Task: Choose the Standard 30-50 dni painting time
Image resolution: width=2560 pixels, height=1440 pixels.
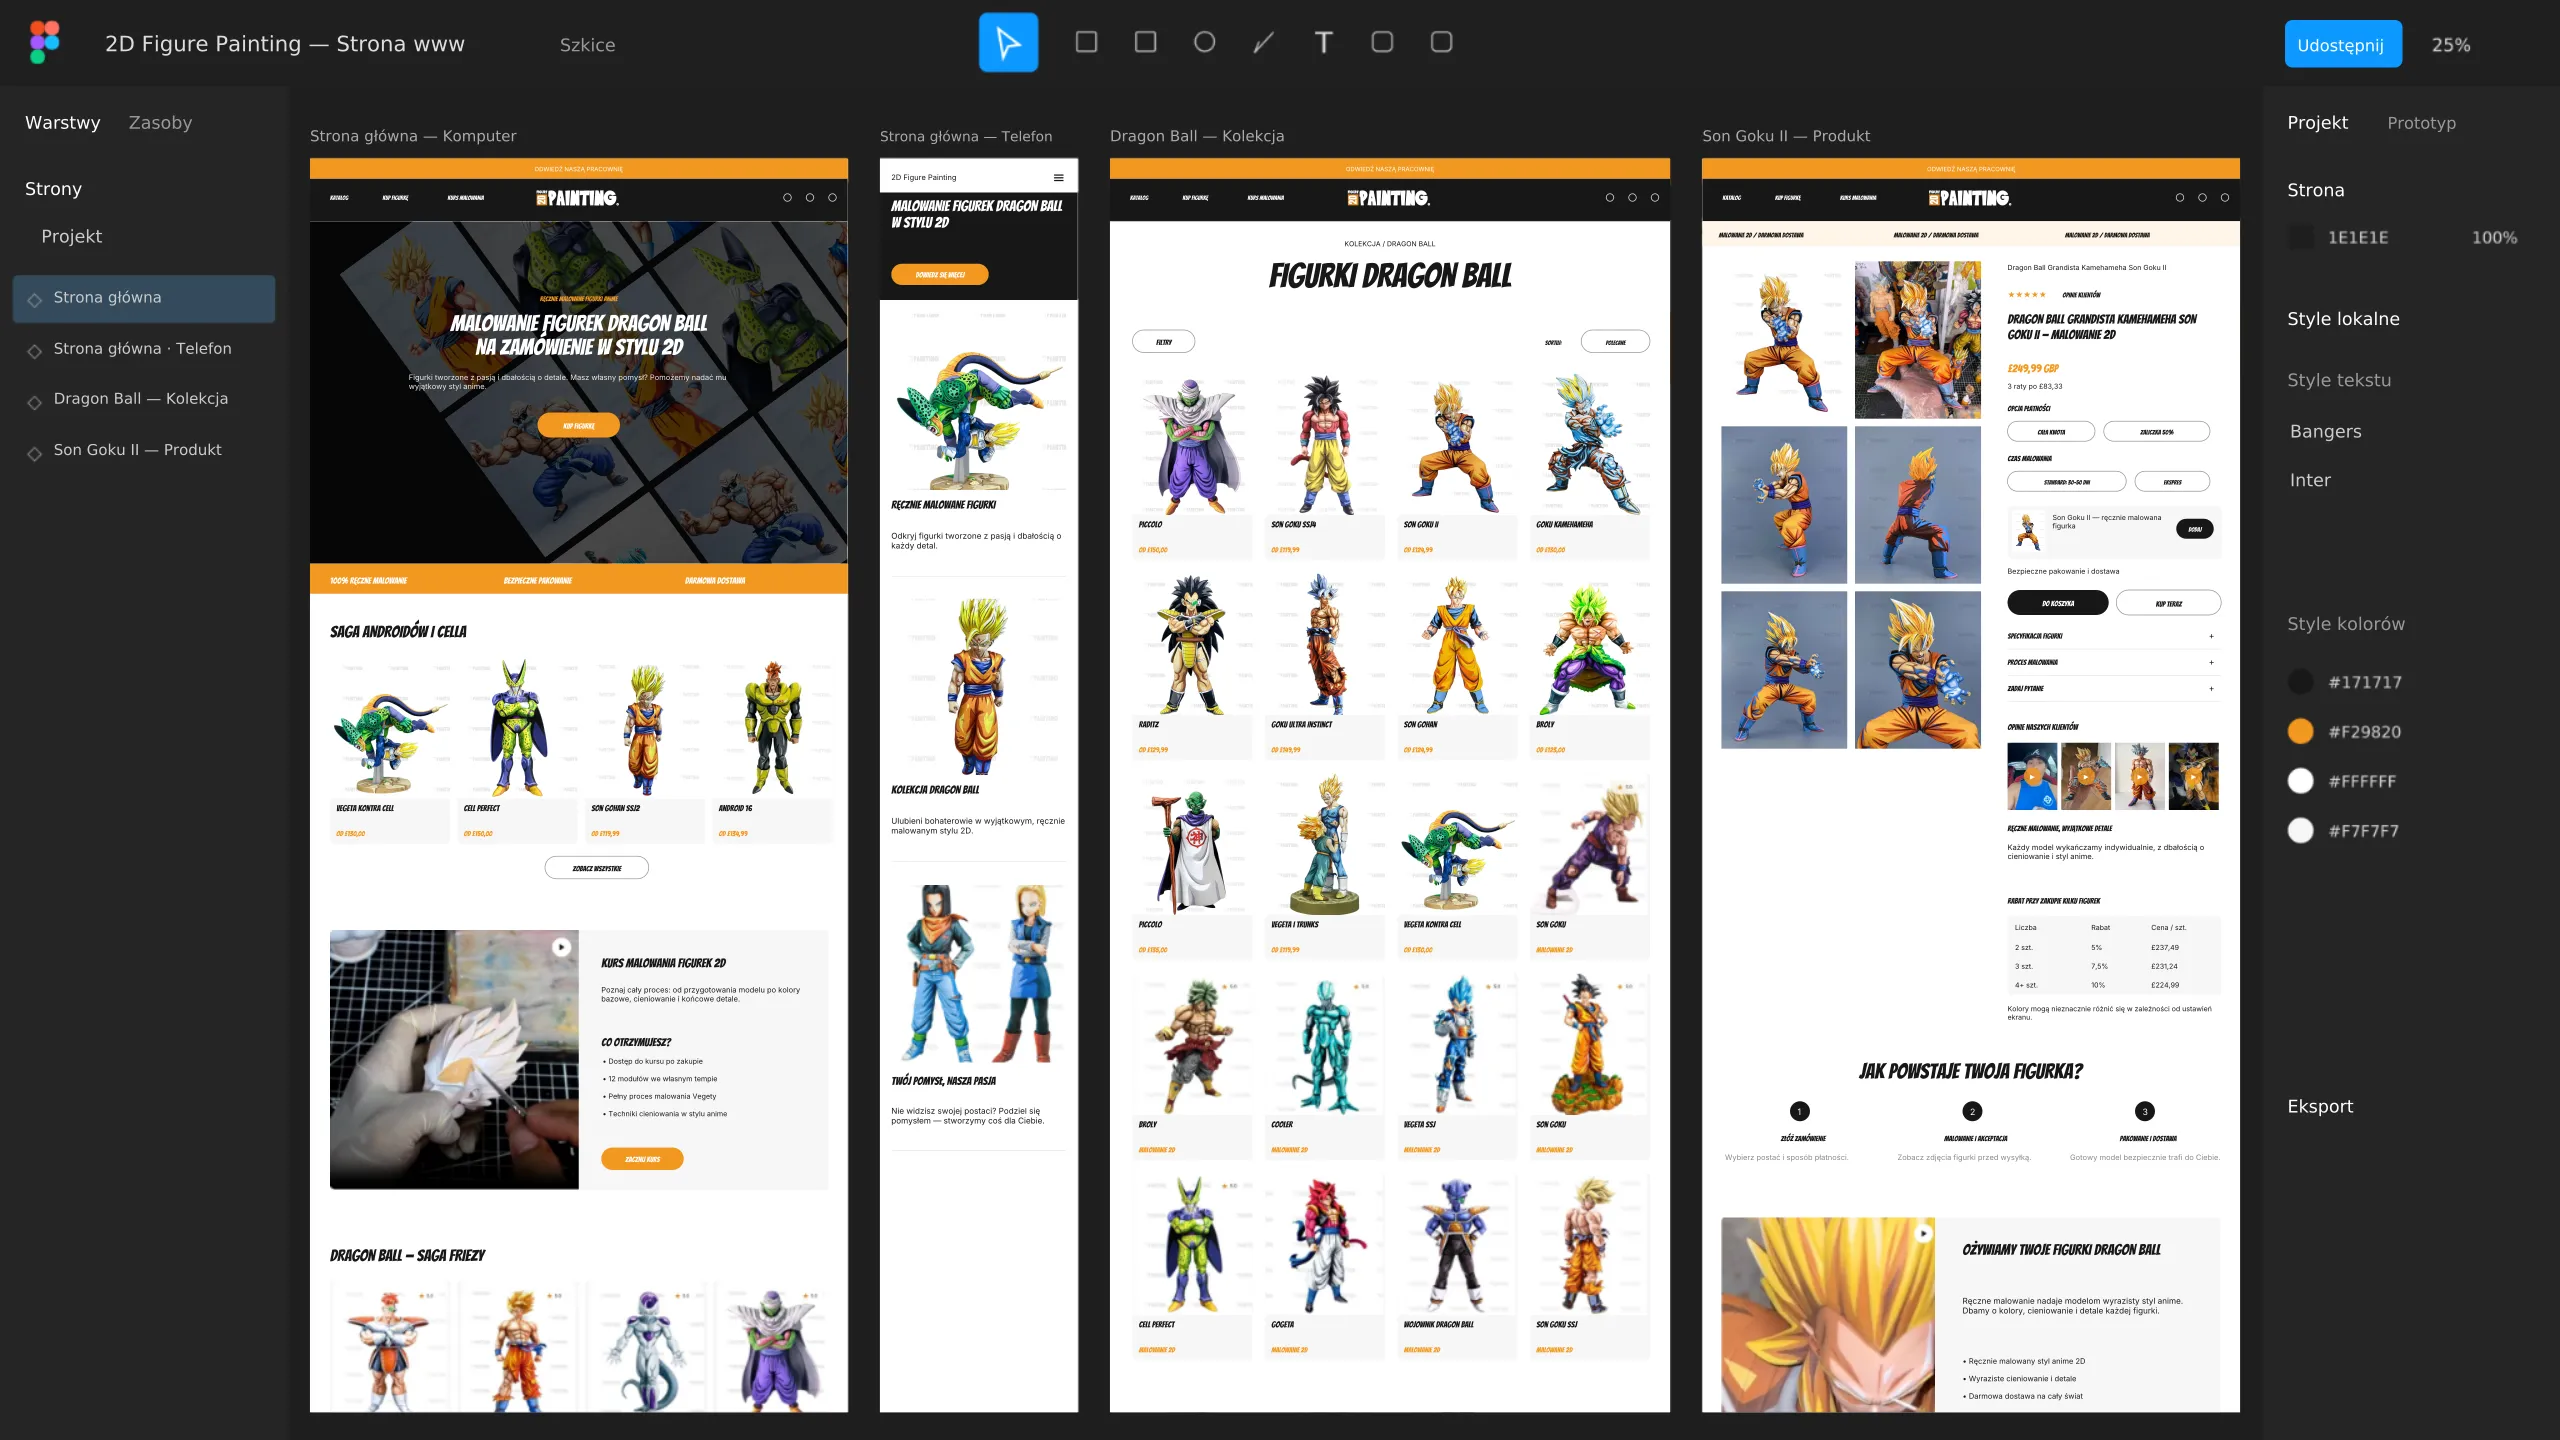Action: pos(2067,481)
